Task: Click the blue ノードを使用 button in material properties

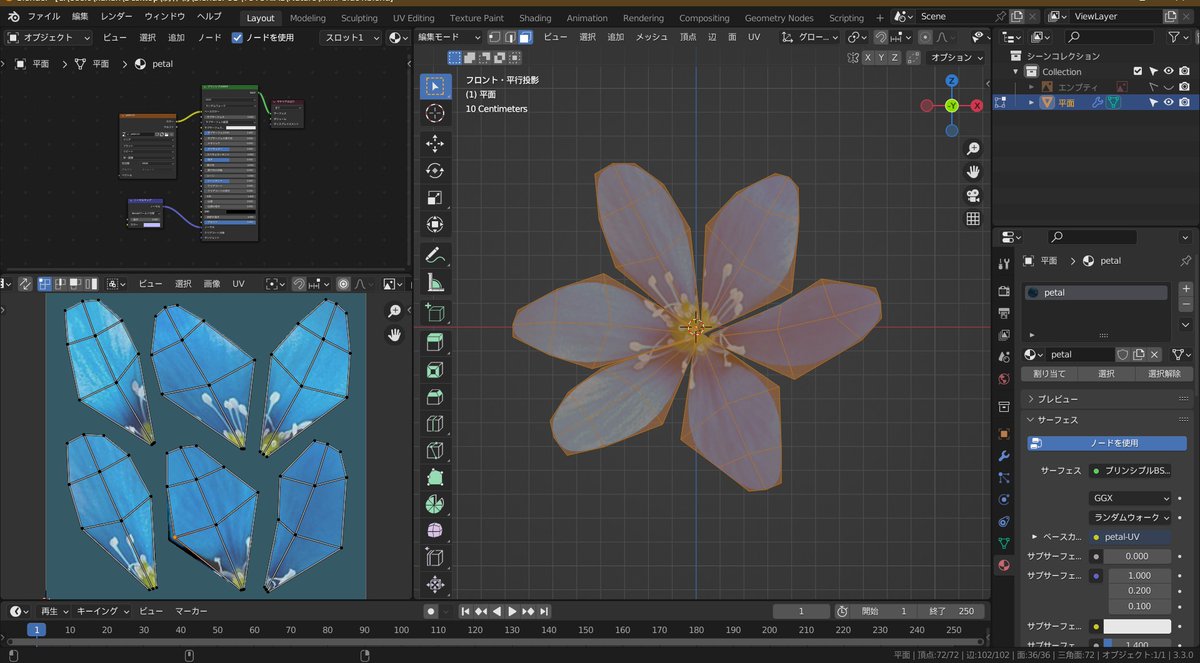Action: (x=1107, y=443)
